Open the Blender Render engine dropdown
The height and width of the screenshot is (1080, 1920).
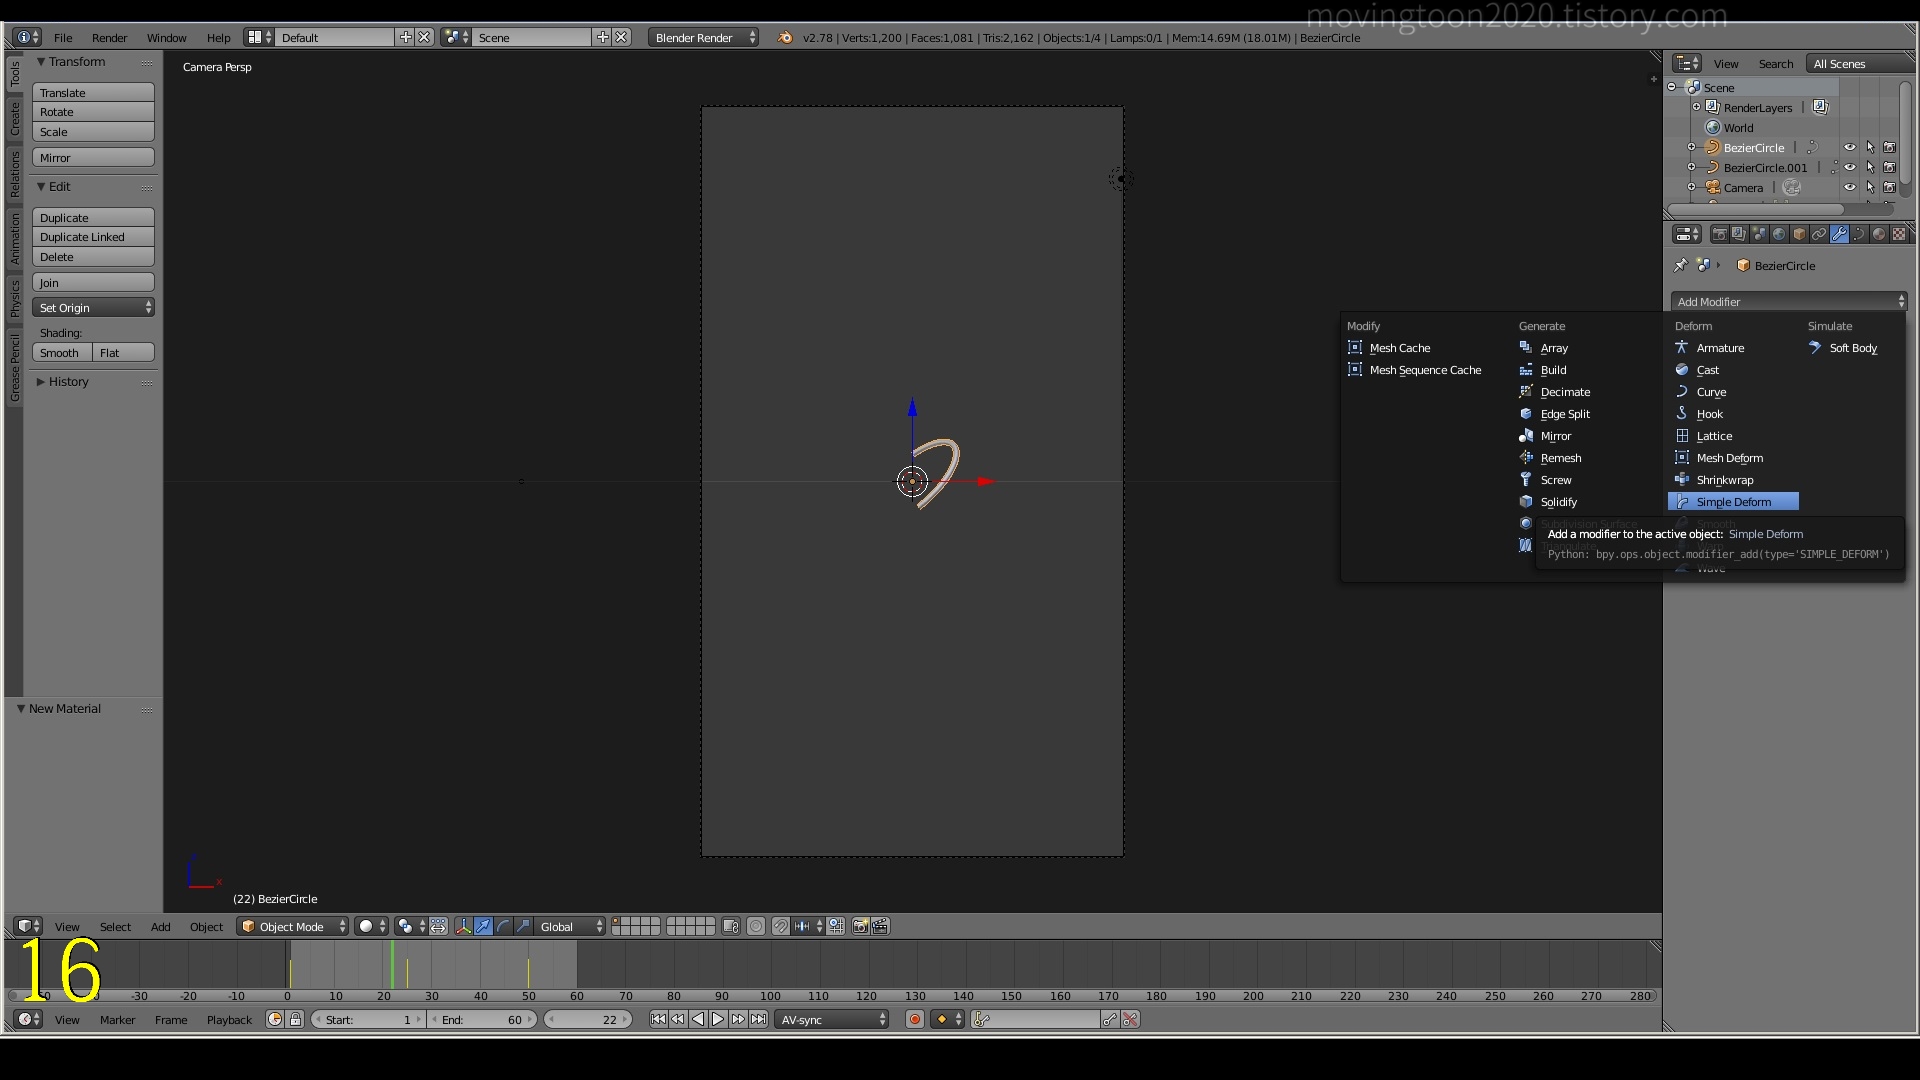click(704, 37)
